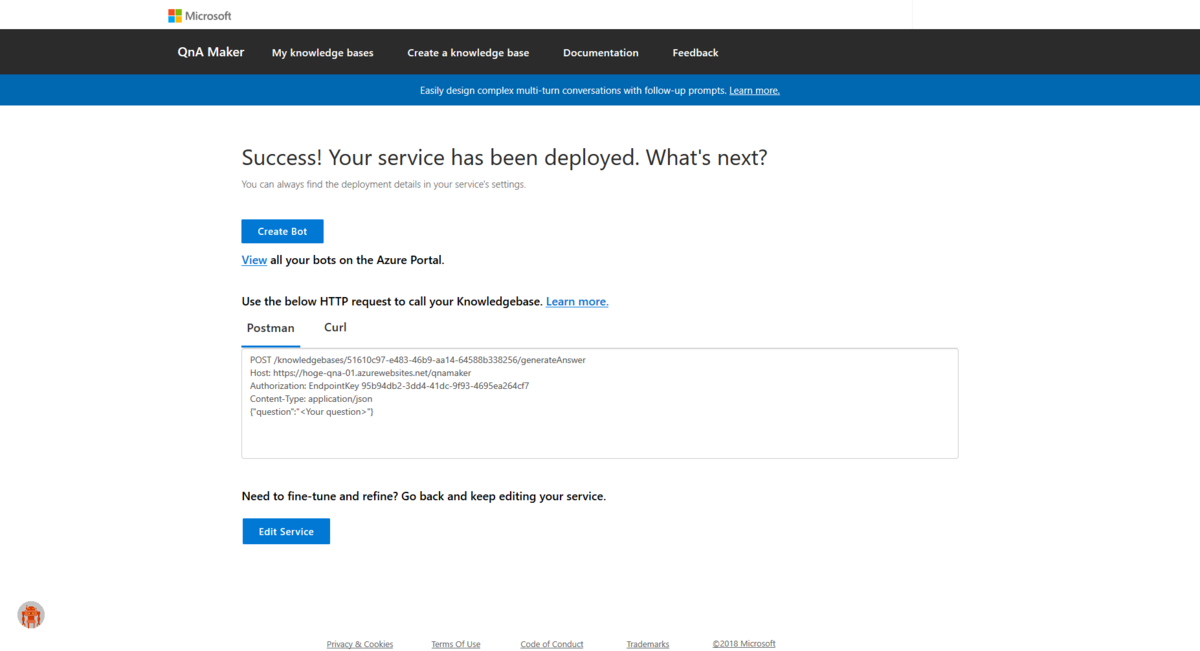Select the Postman tab
Image resolution: width=1200 pixels, height=651 pixels.
tap(271, 328)
